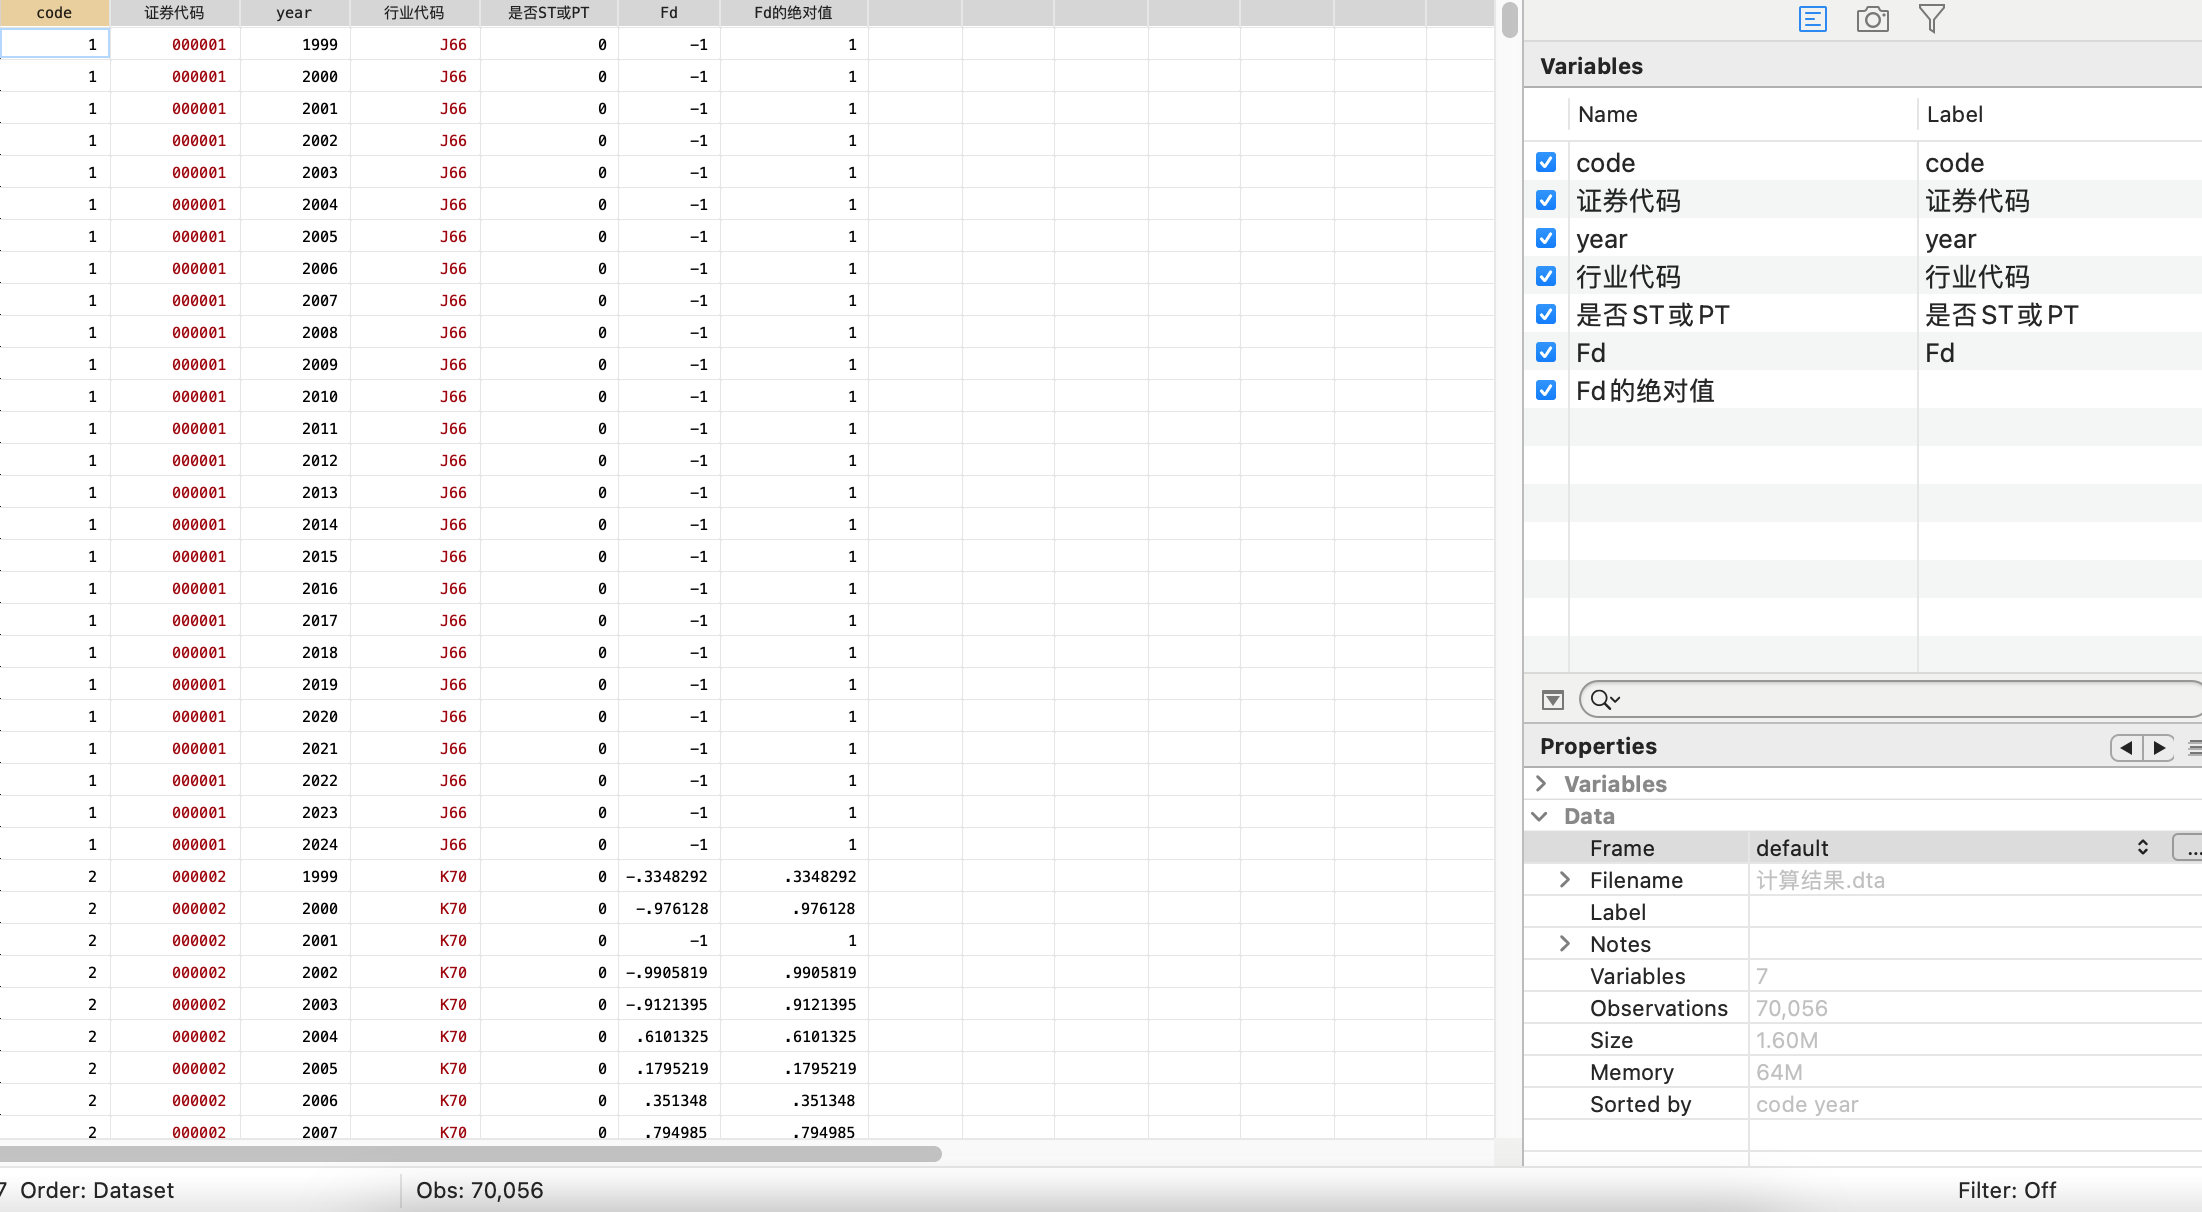This screenshot has width=2202, height=1212.
Task: Open the Properties panel menu icon
Action: pyautogui.click(x=2194, y=748)
